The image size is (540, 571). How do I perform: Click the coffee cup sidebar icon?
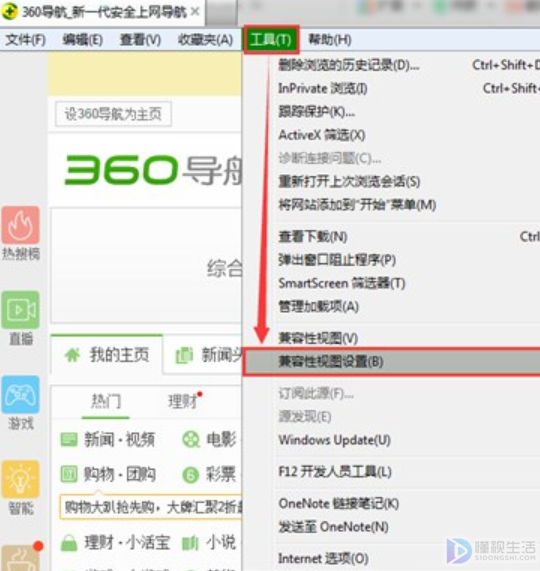20,559
